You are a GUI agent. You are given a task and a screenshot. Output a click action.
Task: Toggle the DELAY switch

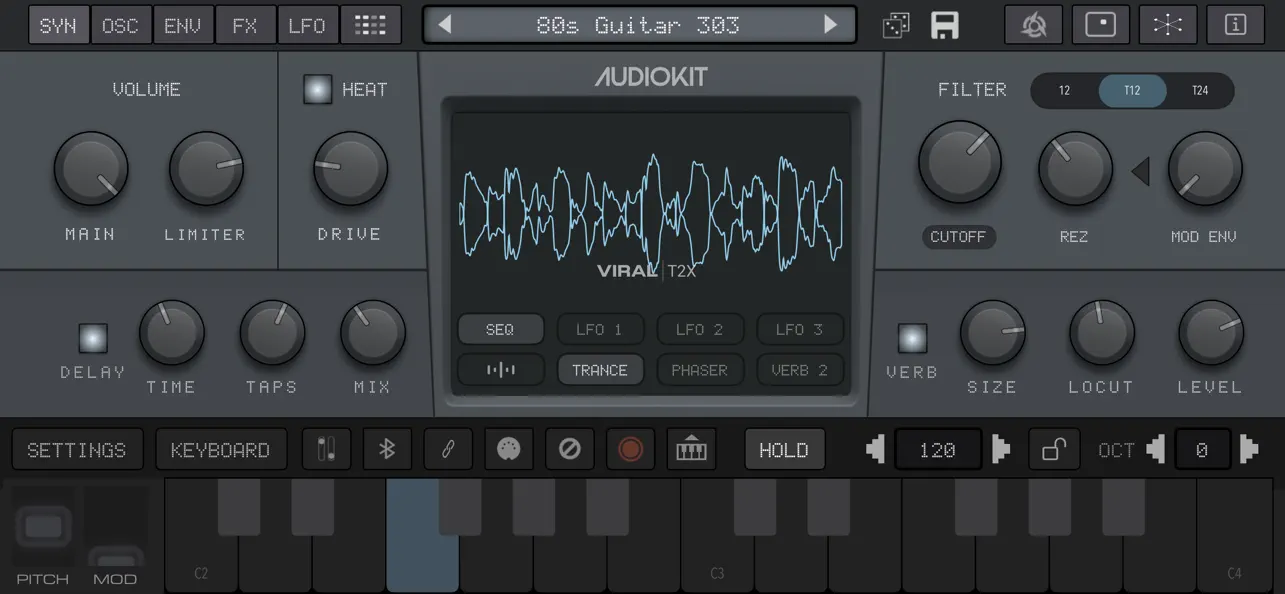tap(93, 339)
